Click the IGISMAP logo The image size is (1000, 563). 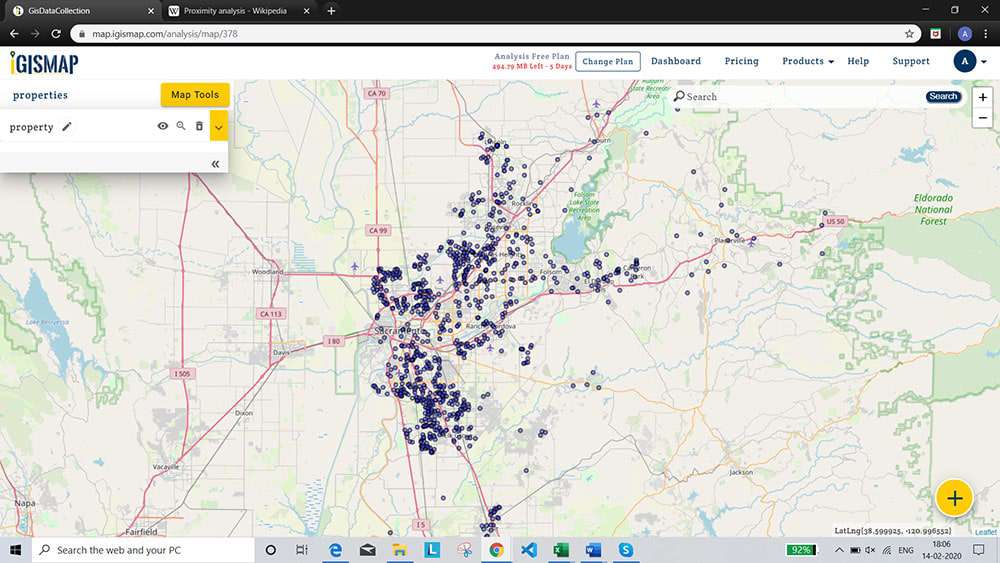pos(44,63)
